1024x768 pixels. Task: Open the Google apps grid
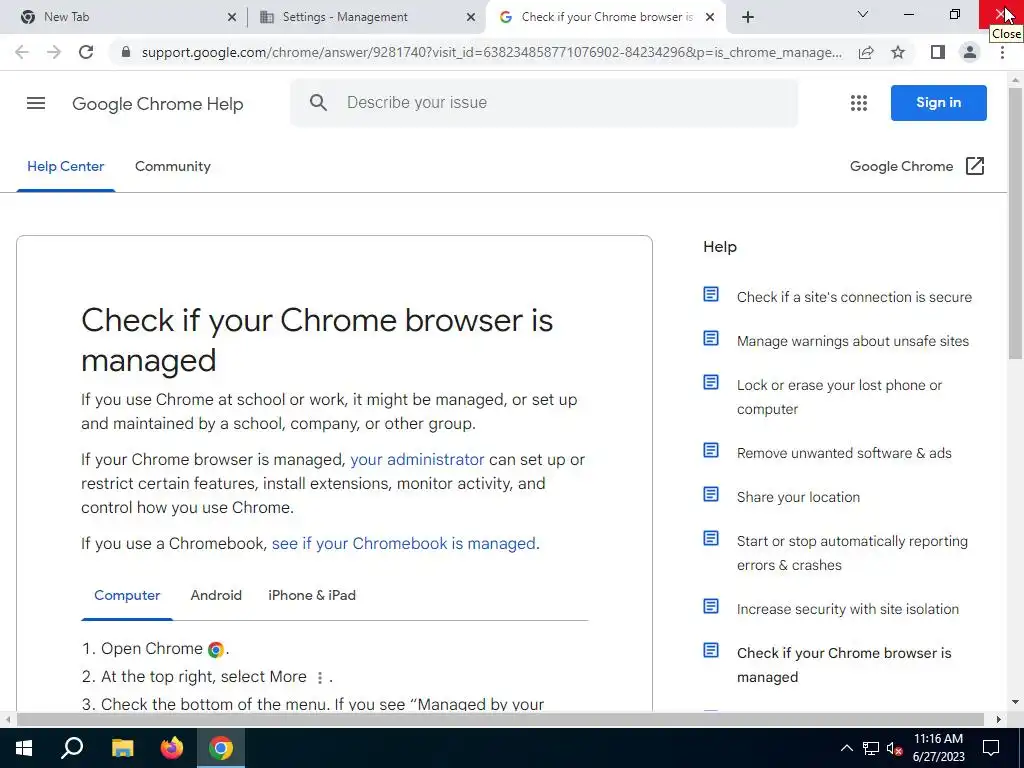859,103
